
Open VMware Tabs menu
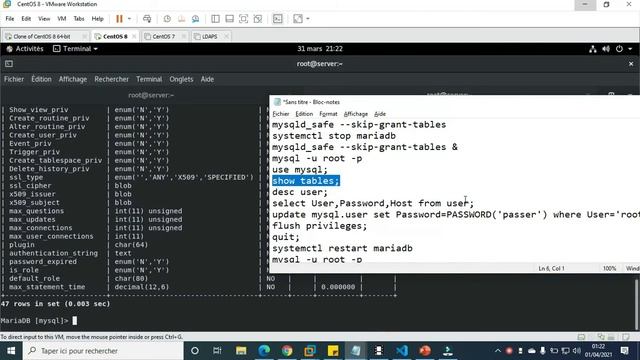79,19
